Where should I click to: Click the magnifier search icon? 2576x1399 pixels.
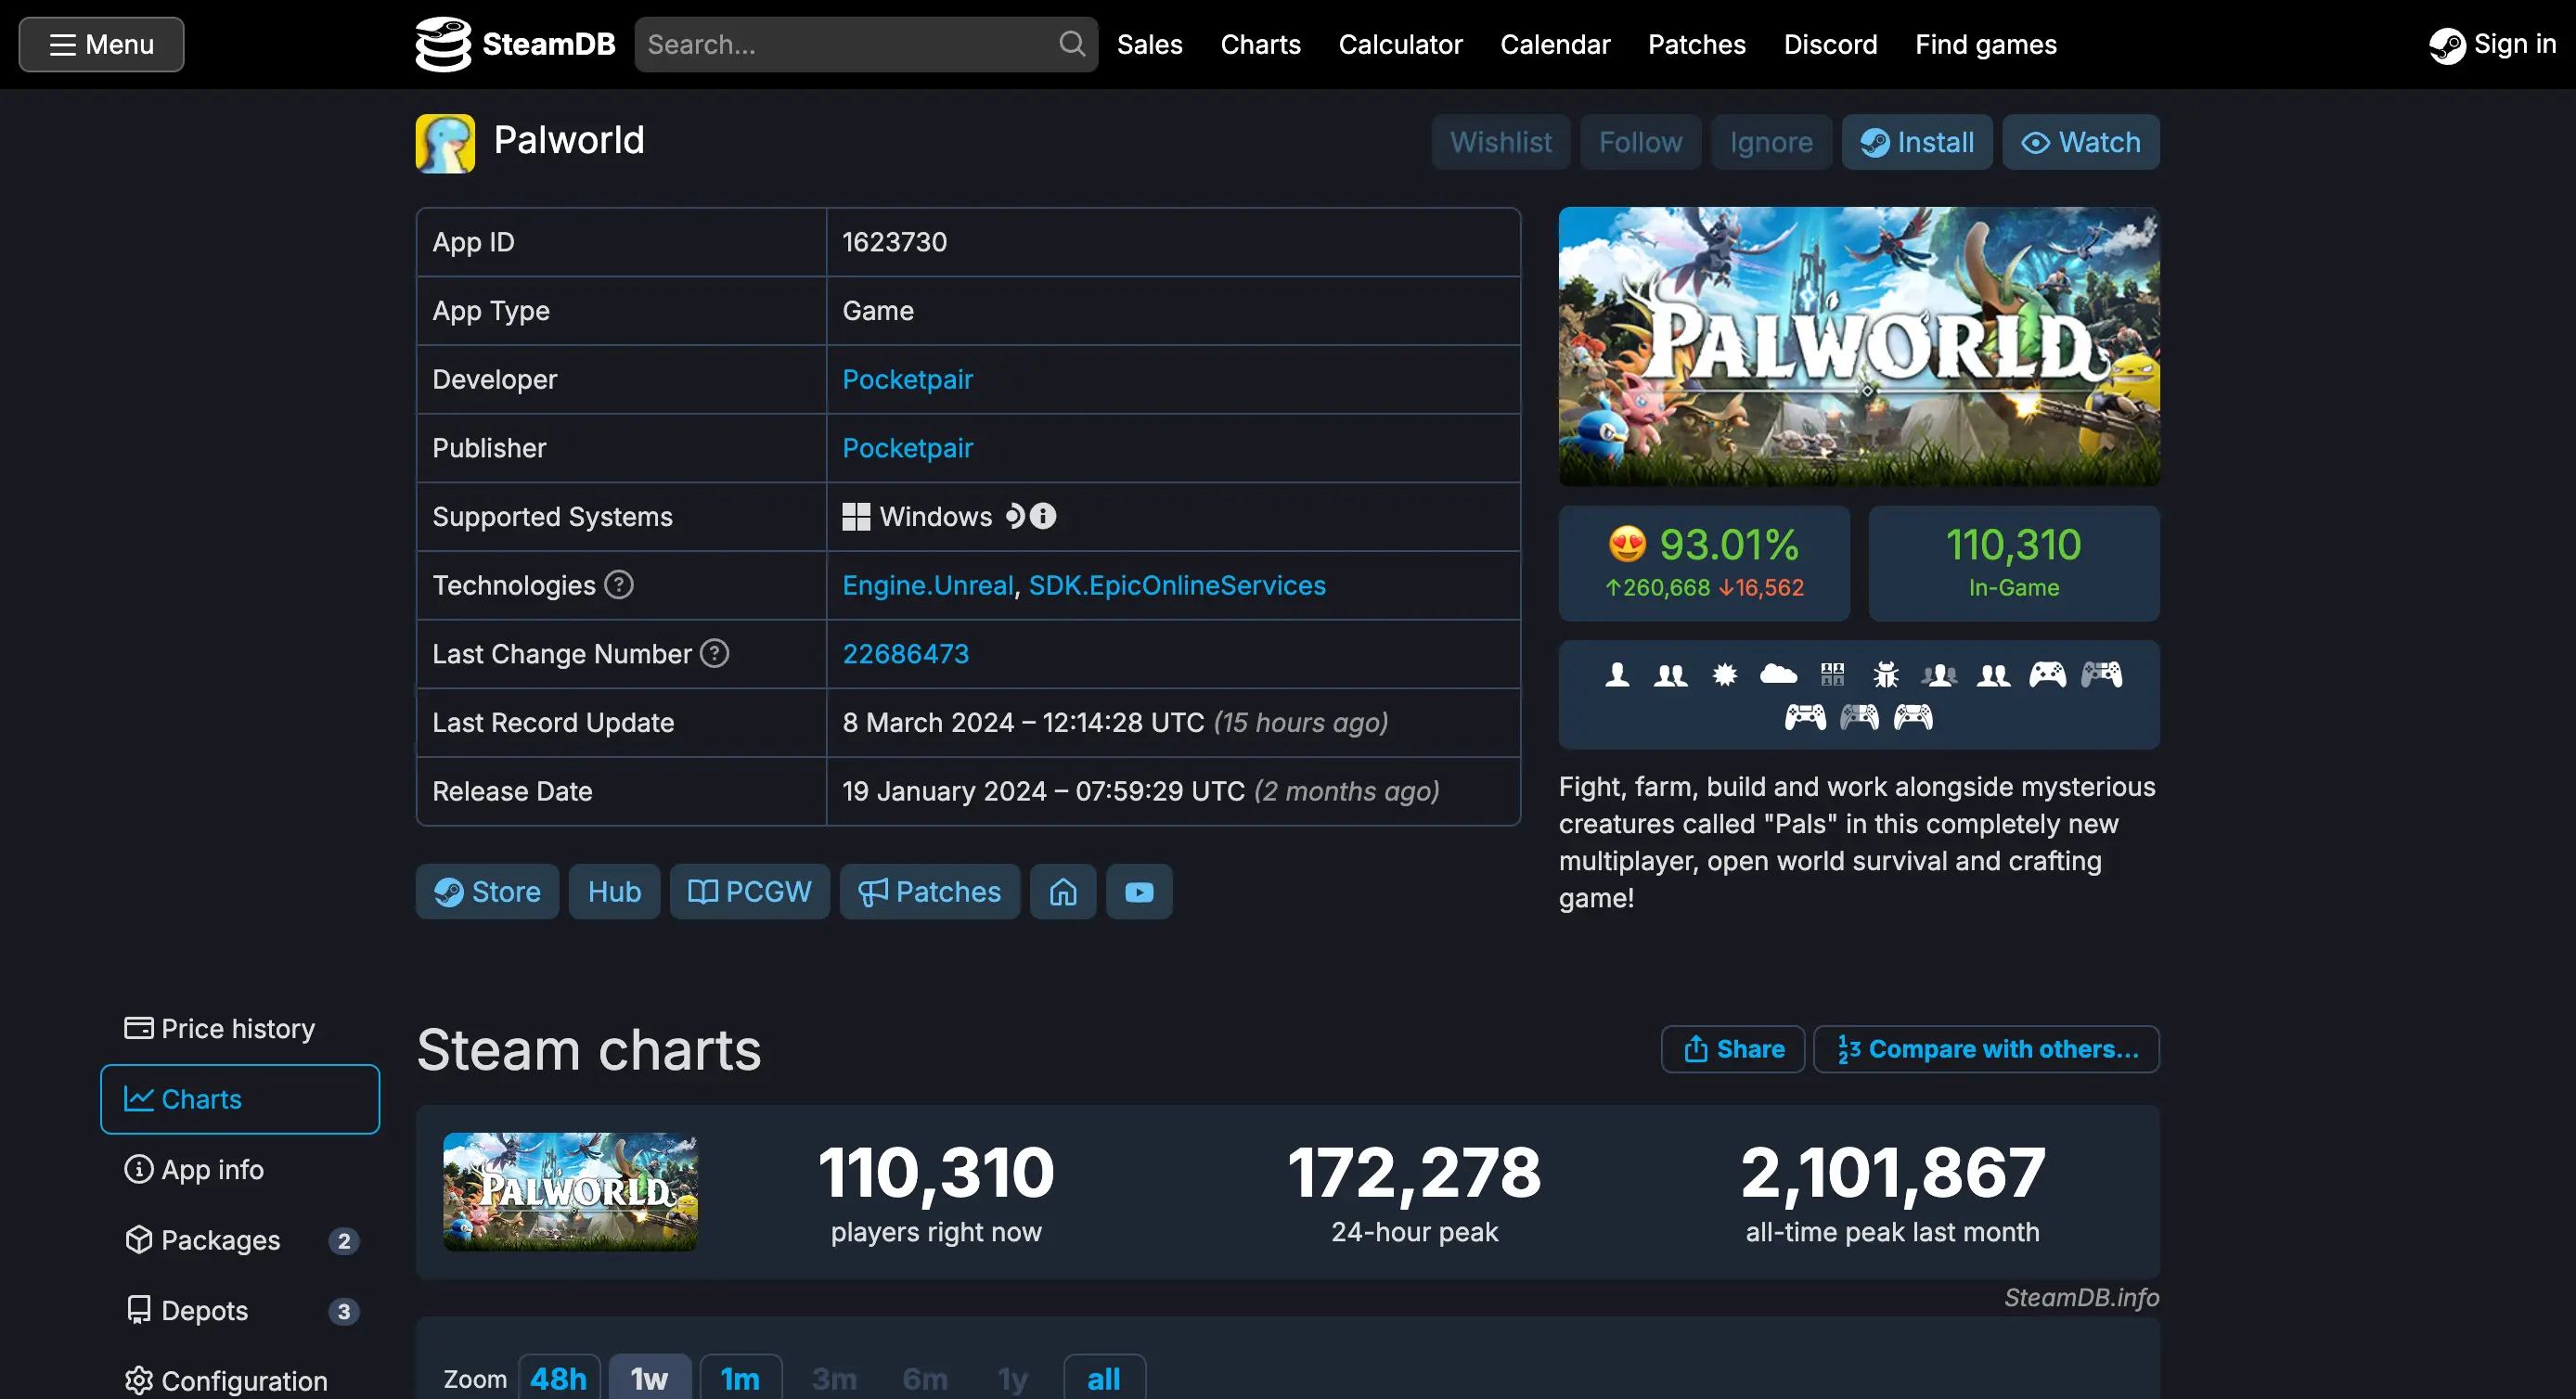pos(1072,44)
